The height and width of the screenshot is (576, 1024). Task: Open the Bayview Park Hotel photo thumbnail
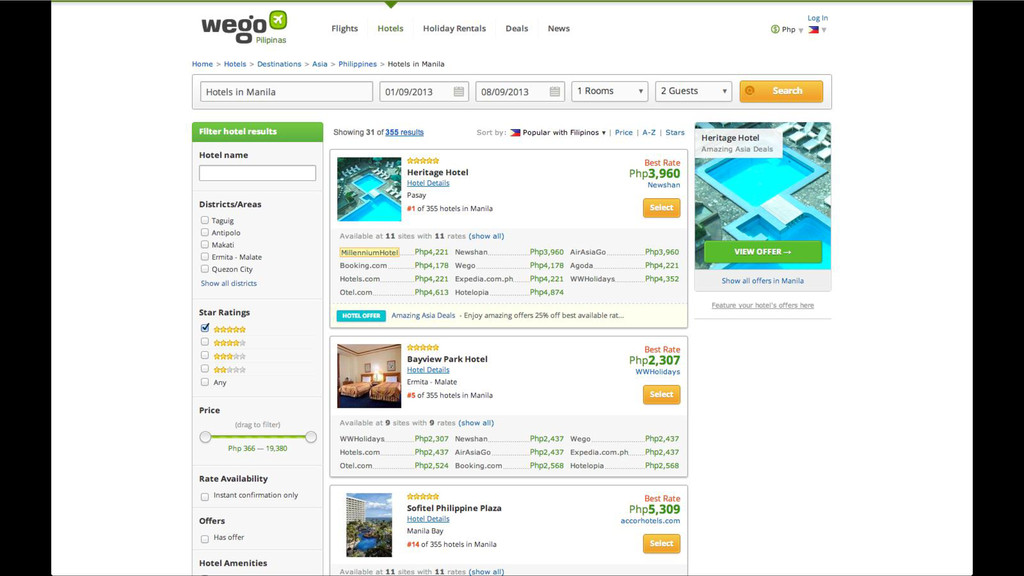(369, 376)
